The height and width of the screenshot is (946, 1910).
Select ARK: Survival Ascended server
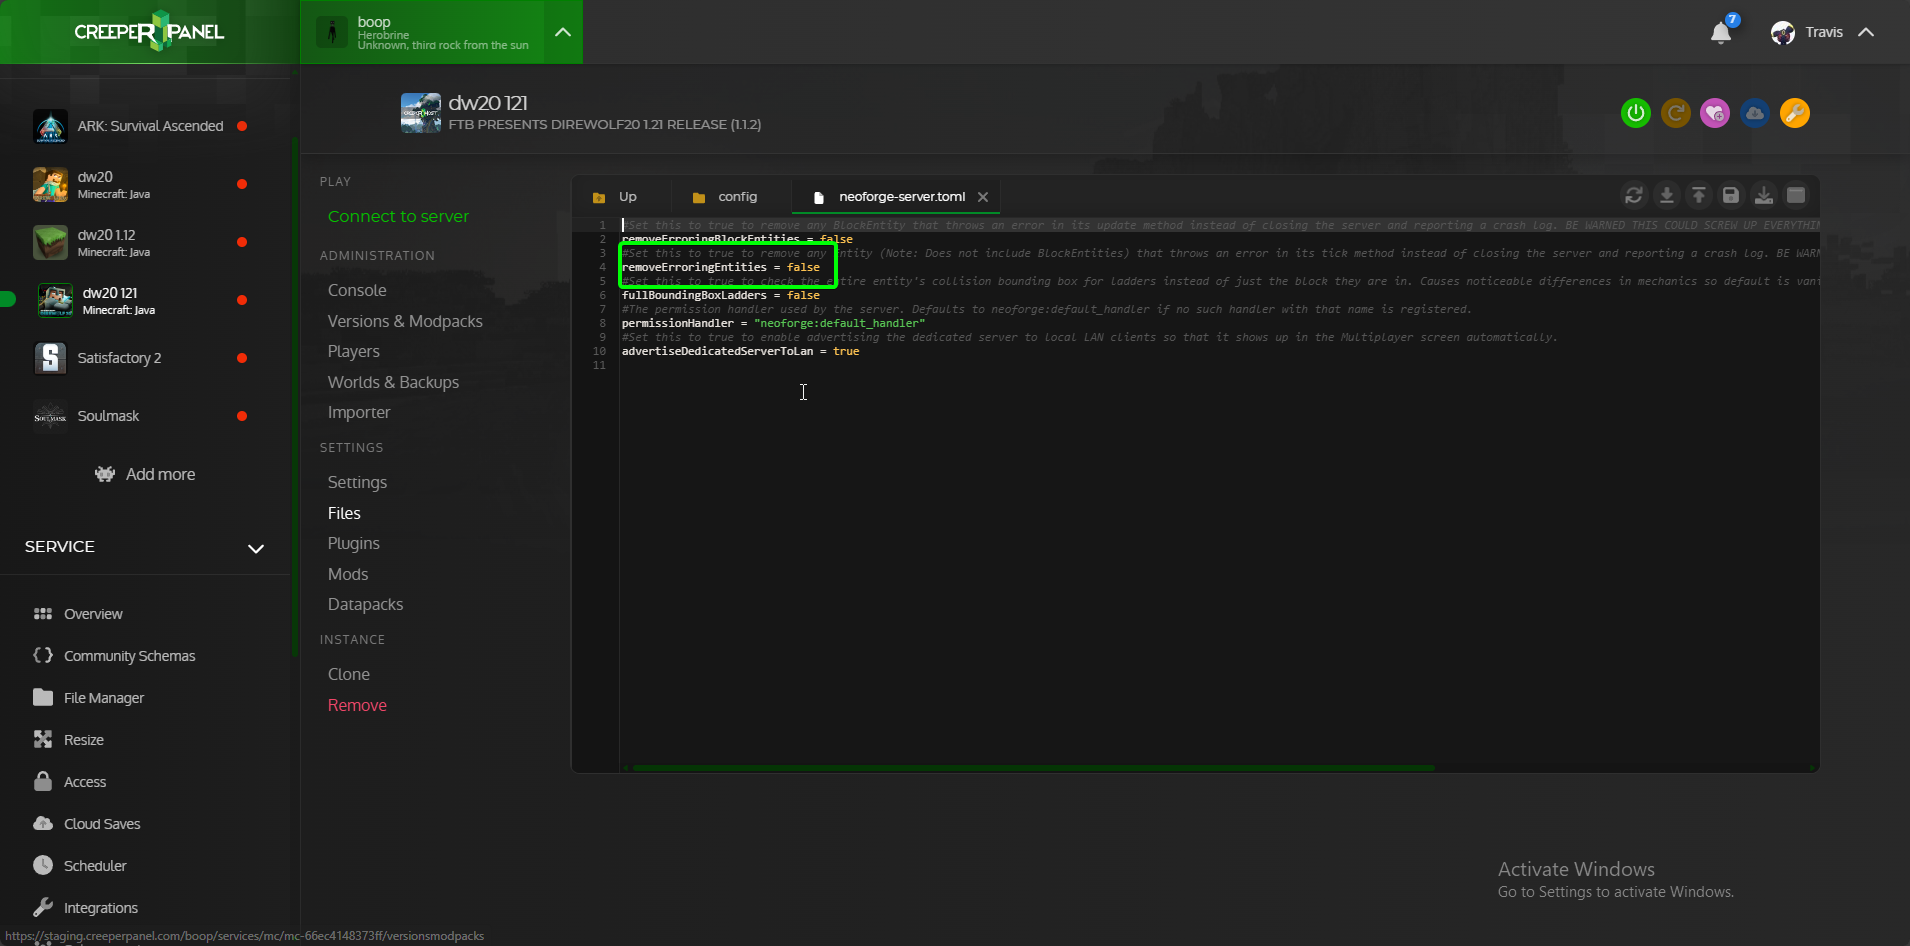(140, 126)
